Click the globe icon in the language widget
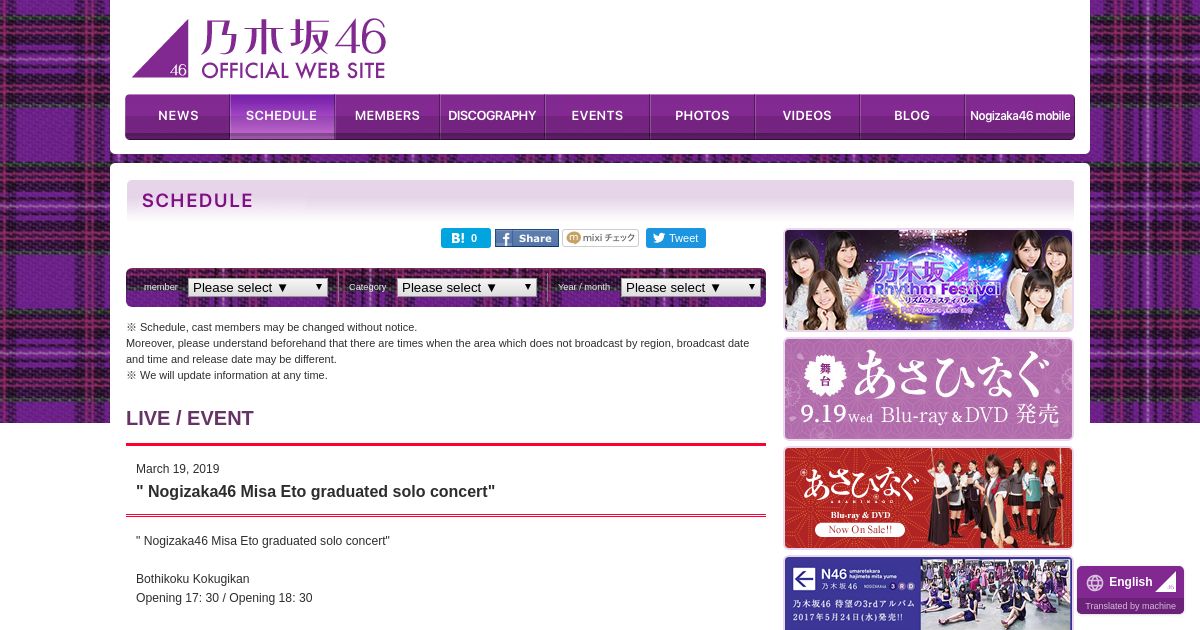The height and width of the screenshot is (630, 1200). 1095,582
